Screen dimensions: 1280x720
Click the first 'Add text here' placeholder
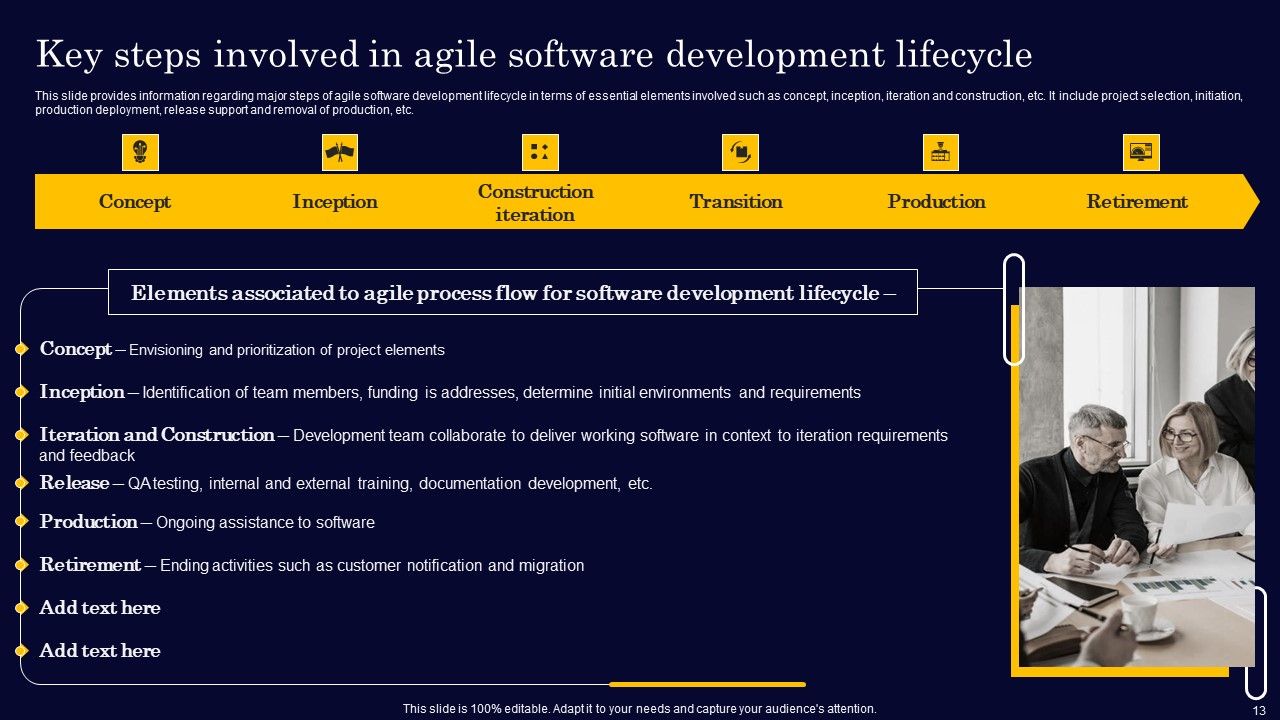pos(100,608)
